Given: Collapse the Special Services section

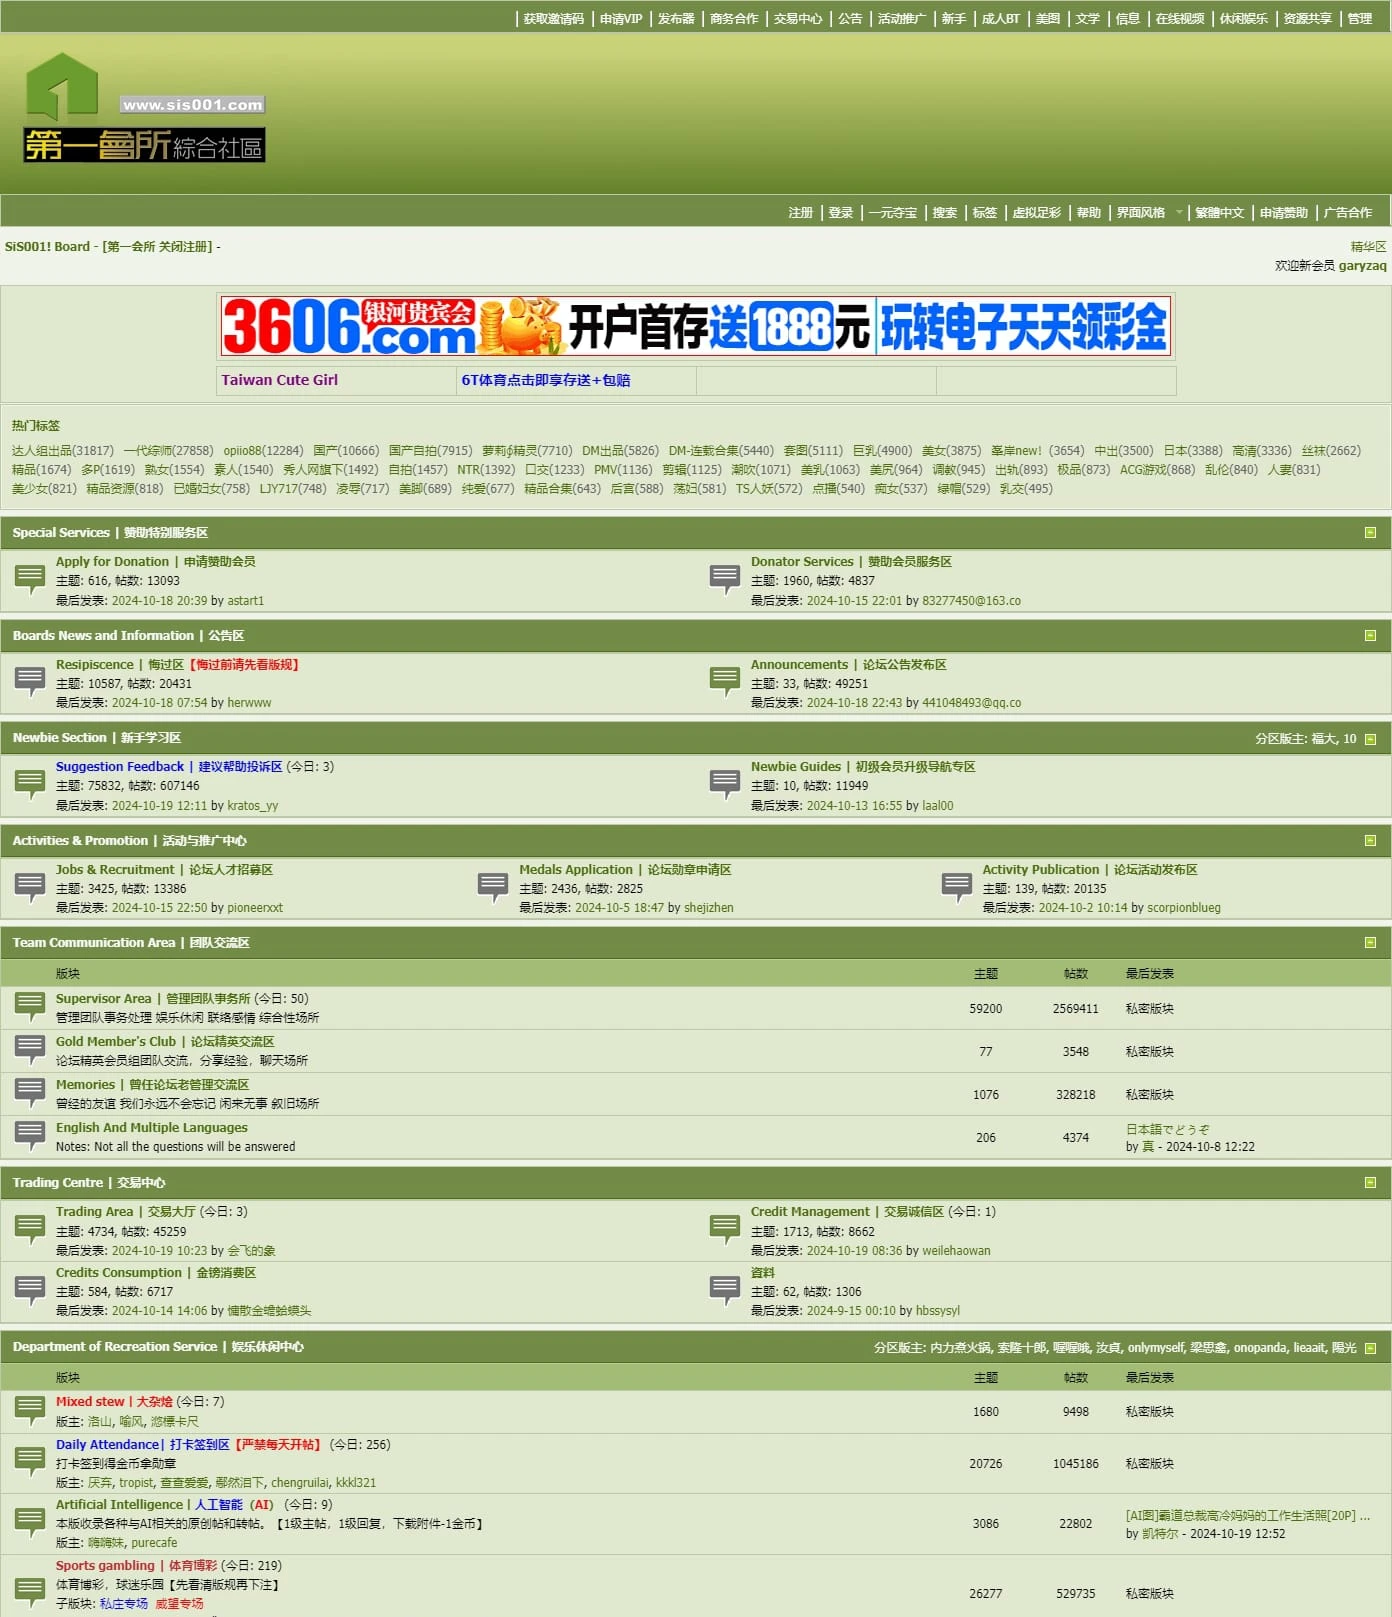Looking at the screenshot, I should click(1370, 533).
